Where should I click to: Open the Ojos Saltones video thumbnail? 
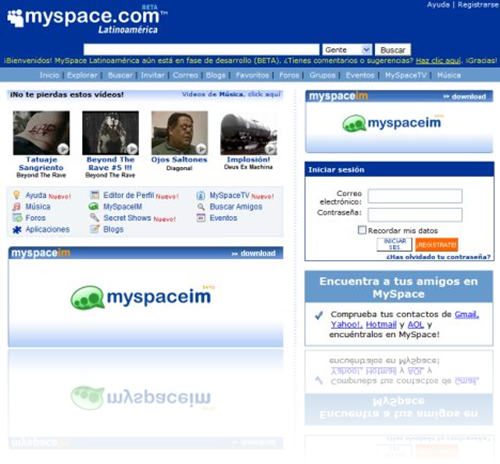(180, 133)
